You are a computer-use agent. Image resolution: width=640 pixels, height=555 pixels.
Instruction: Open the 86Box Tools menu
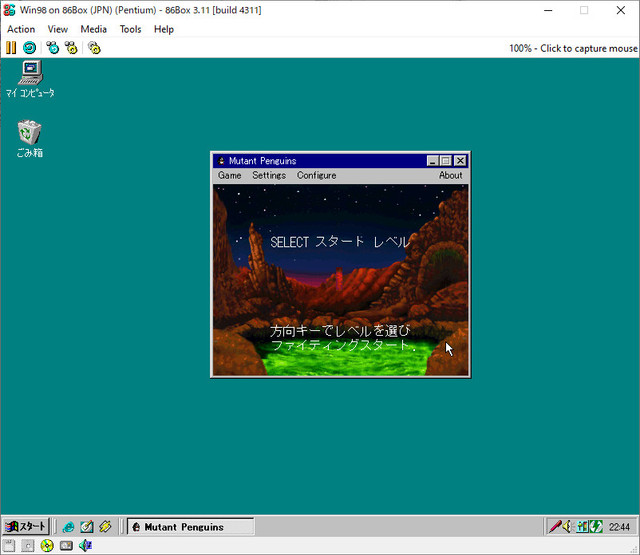[x=130, y=29]
